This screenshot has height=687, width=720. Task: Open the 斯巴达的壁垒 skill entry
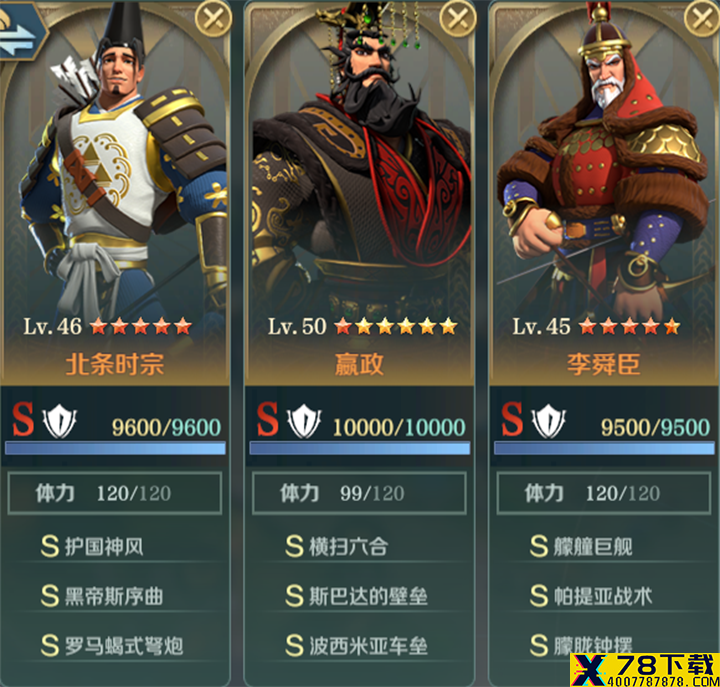pyautogui.click(x=356, y=596)
